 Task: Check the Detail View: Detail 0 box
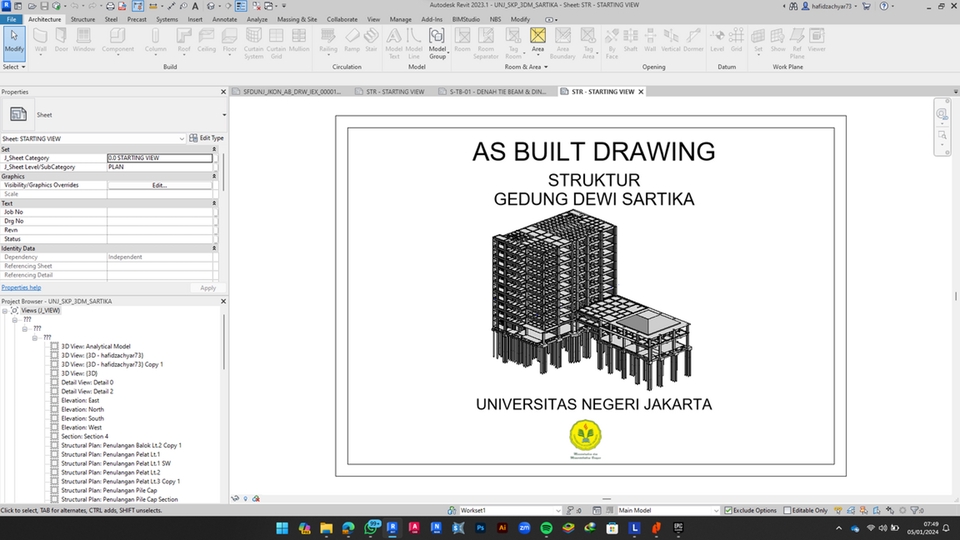click(x=54, y=382)
